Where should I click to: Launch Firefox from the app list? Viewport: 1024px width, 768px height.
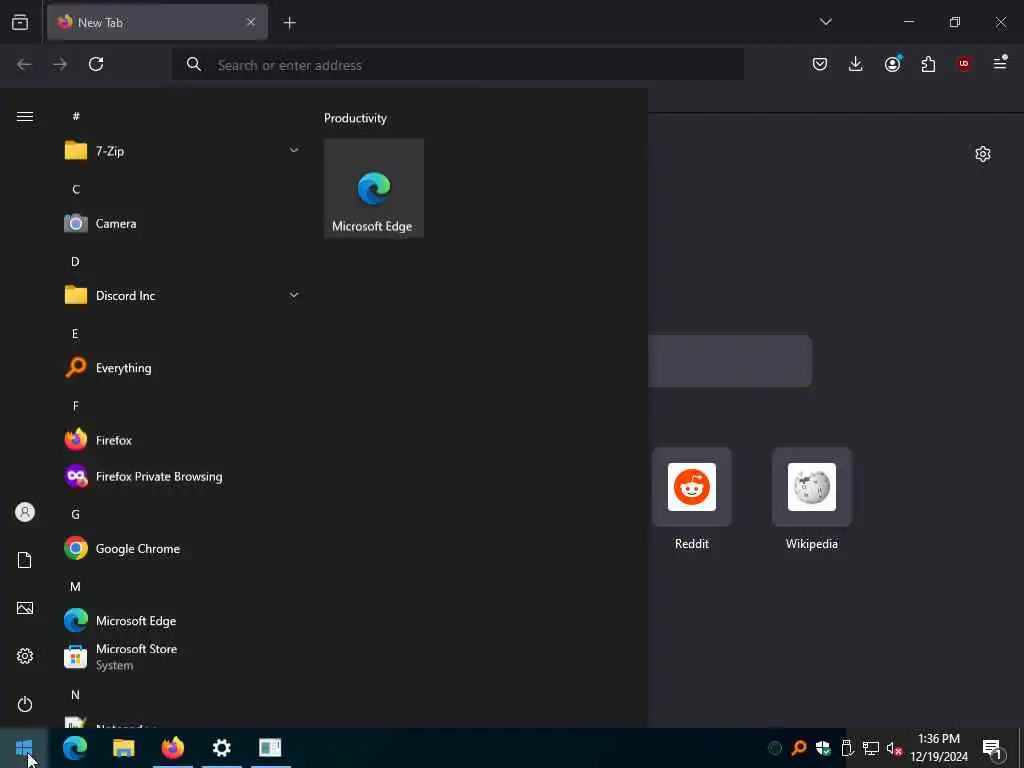182,440
